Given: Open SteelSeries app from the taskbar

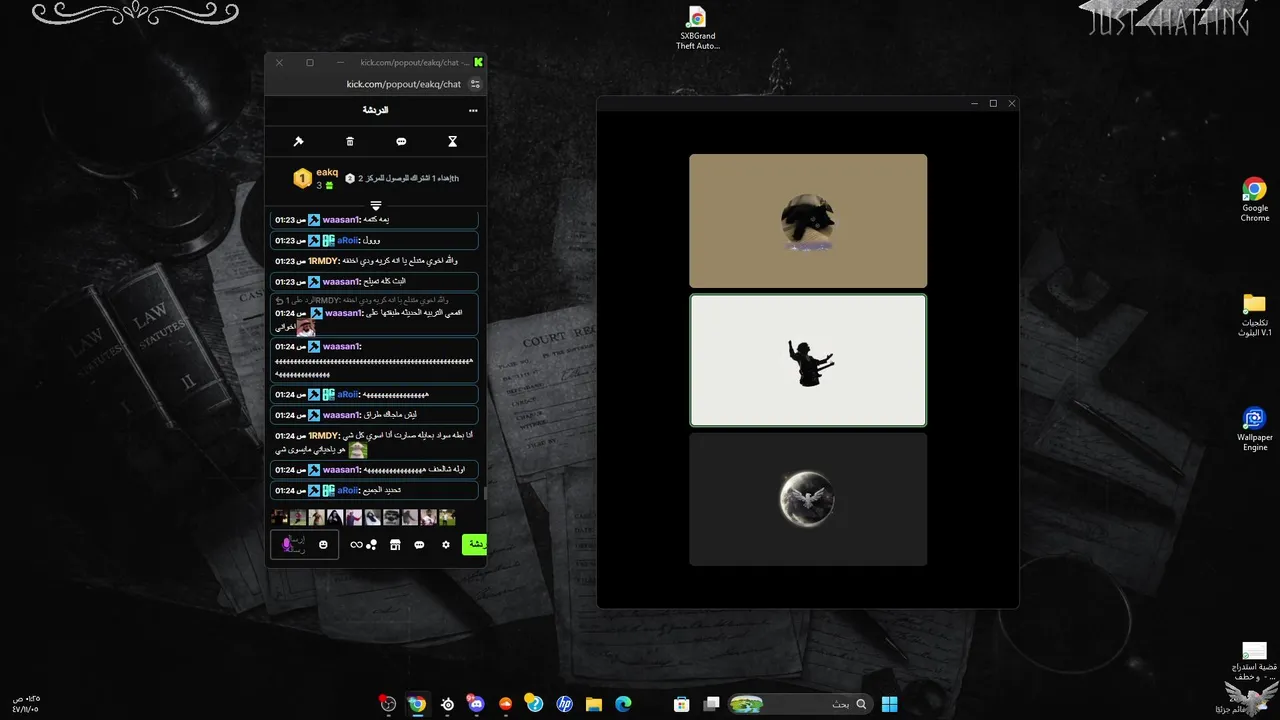Looking at the screenshot, I should [x=447, y=704].
